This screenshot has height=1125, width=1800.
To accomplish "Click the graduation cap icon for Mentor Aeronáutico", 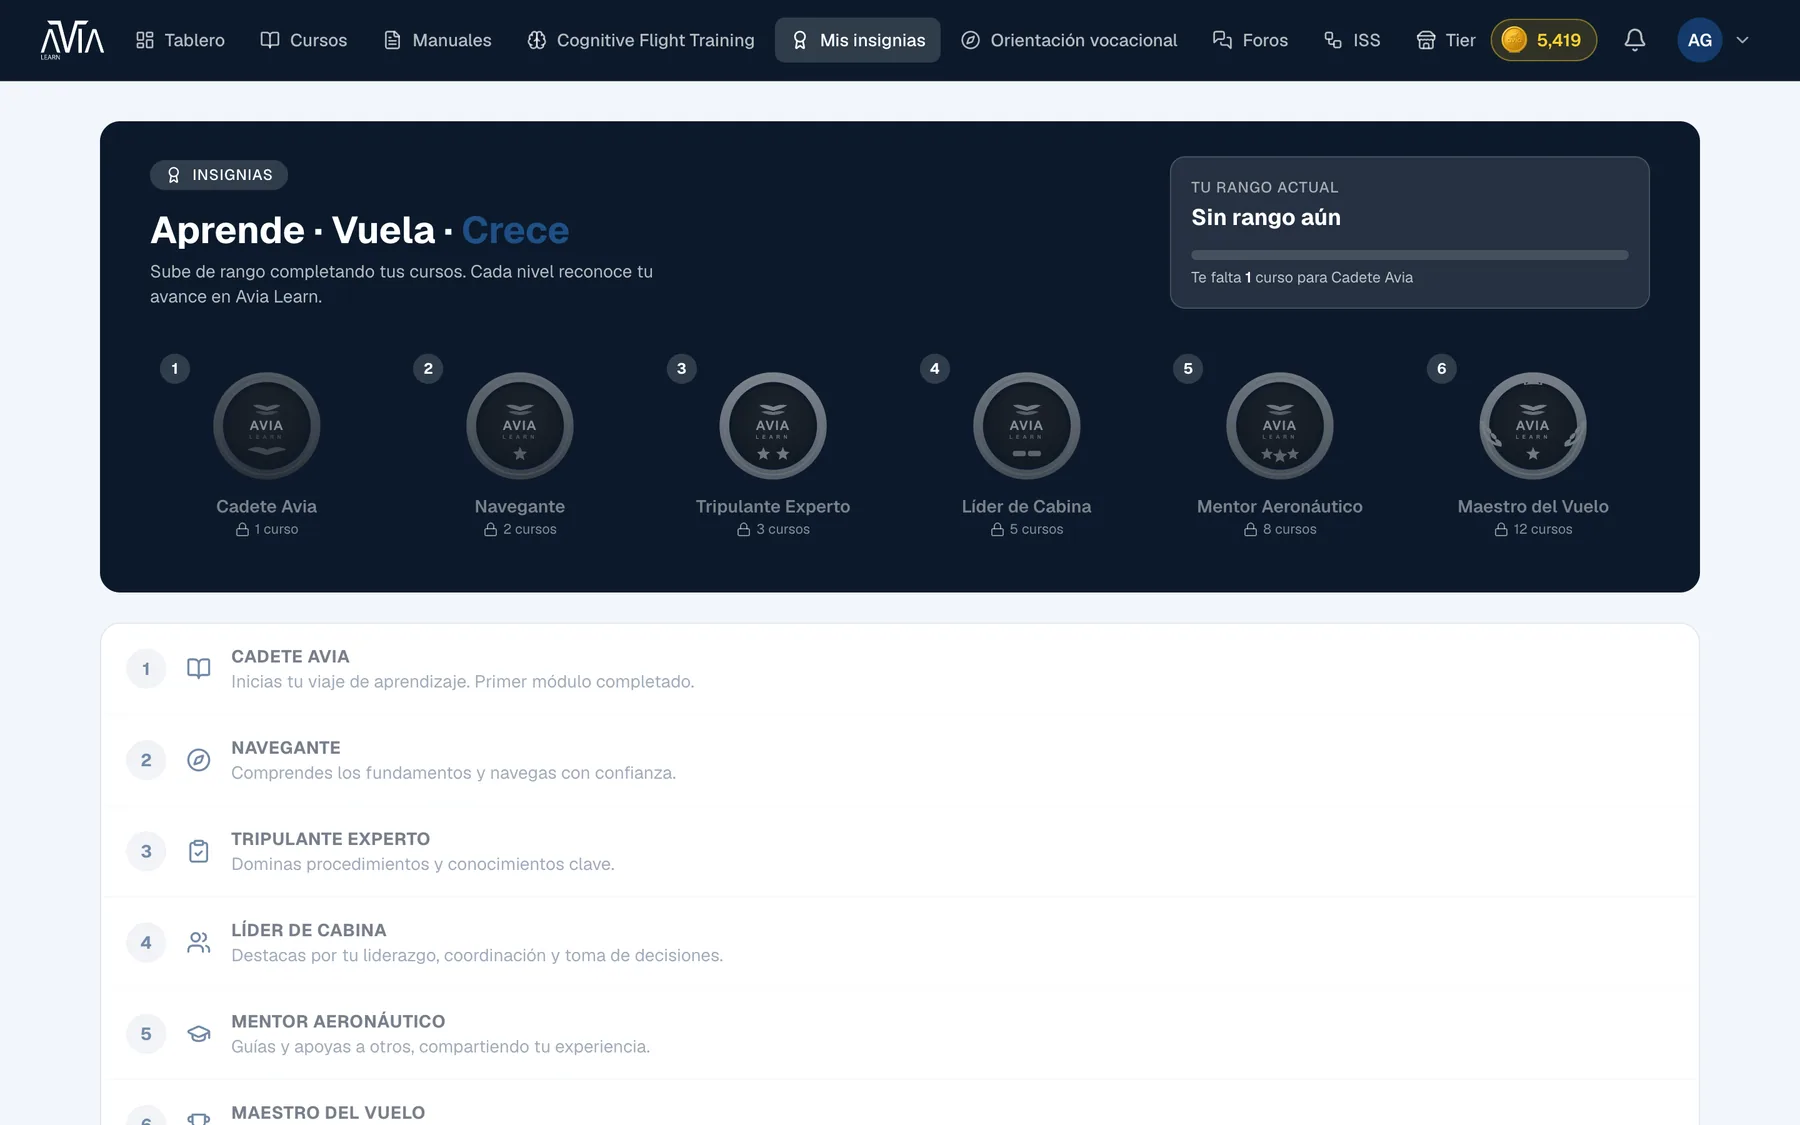I will coord(199,1034).
